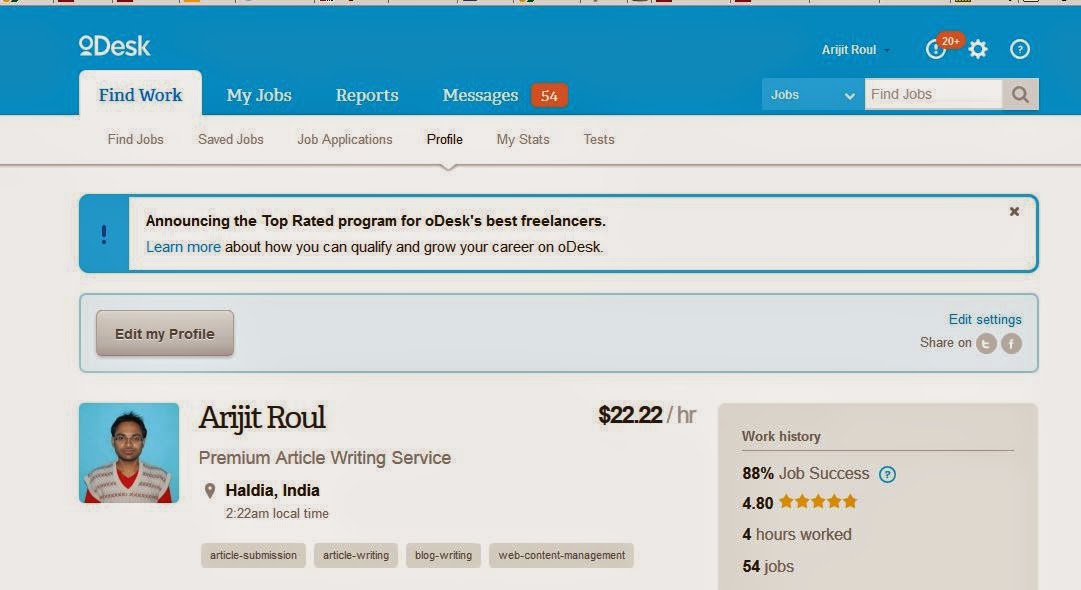
Task: Open the help question mark icon
Action: pos(1020,49)
